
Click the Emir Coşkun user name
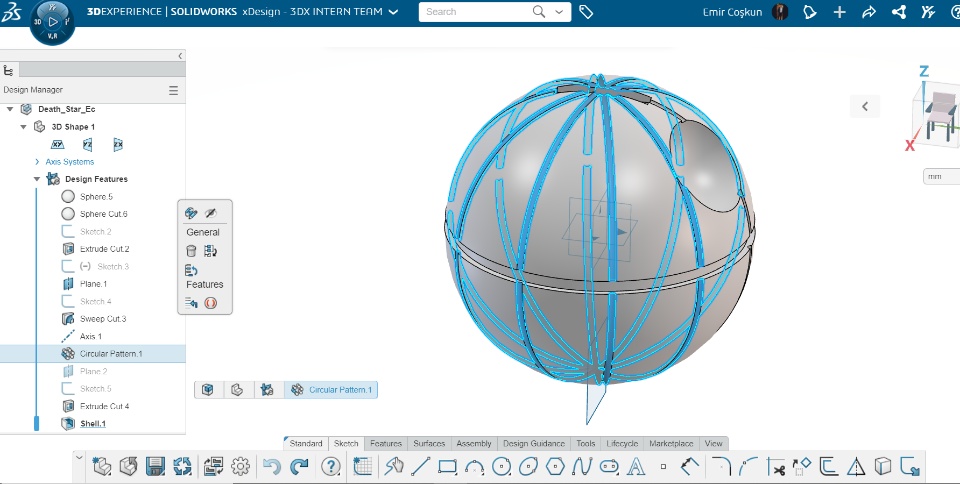point(732,12)
